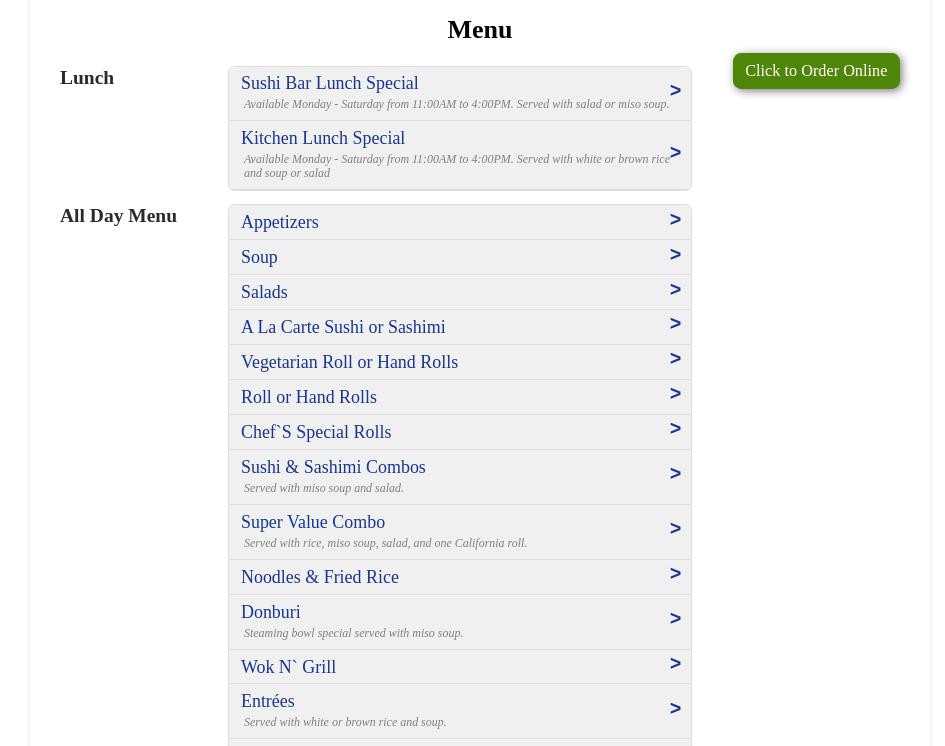Open the Wok N` Grill category
The width and height of the screenshot is (945, 746).
point(288,667)
